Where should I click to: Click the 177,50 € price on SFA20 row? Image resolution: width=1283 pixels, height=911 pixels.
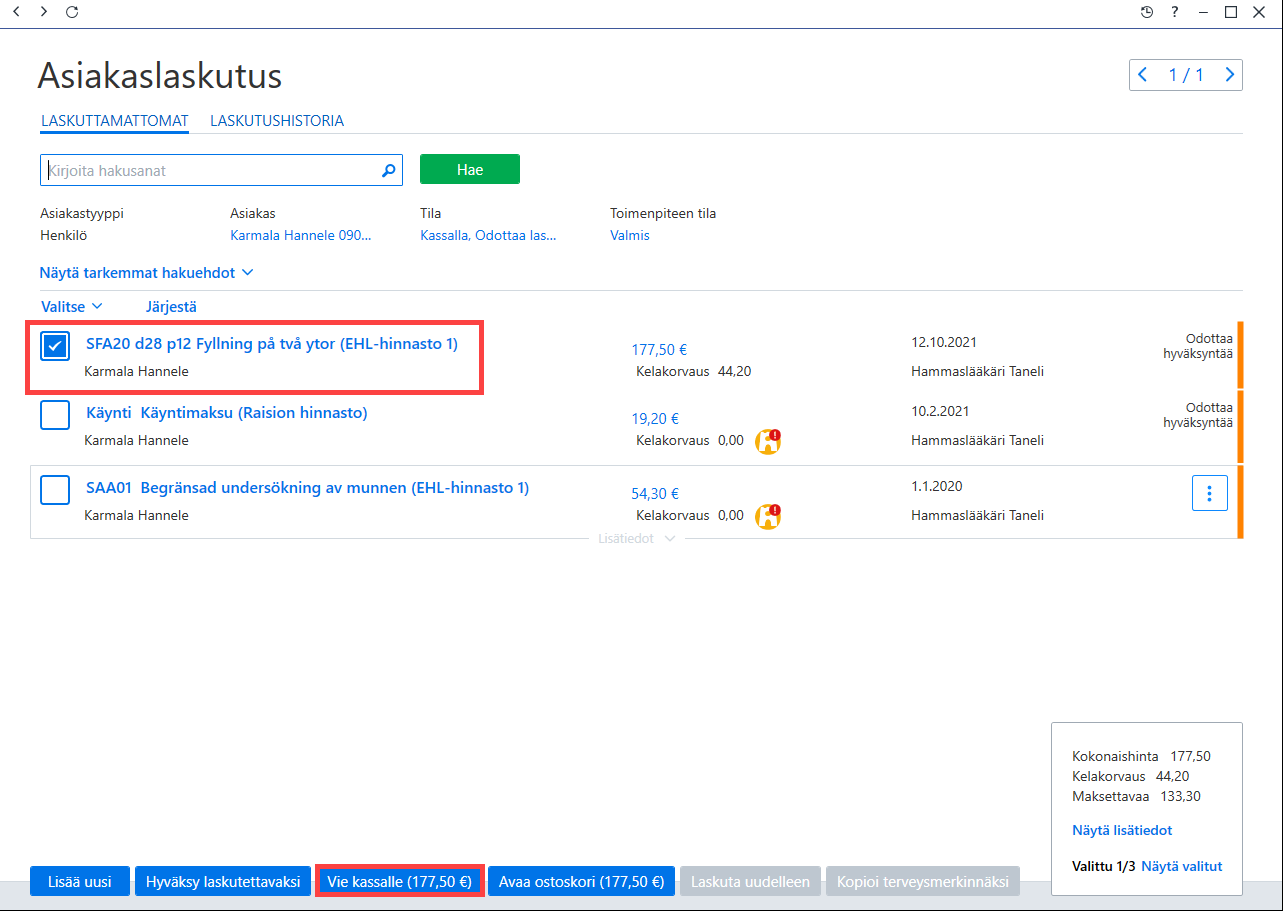pos(659,350)
